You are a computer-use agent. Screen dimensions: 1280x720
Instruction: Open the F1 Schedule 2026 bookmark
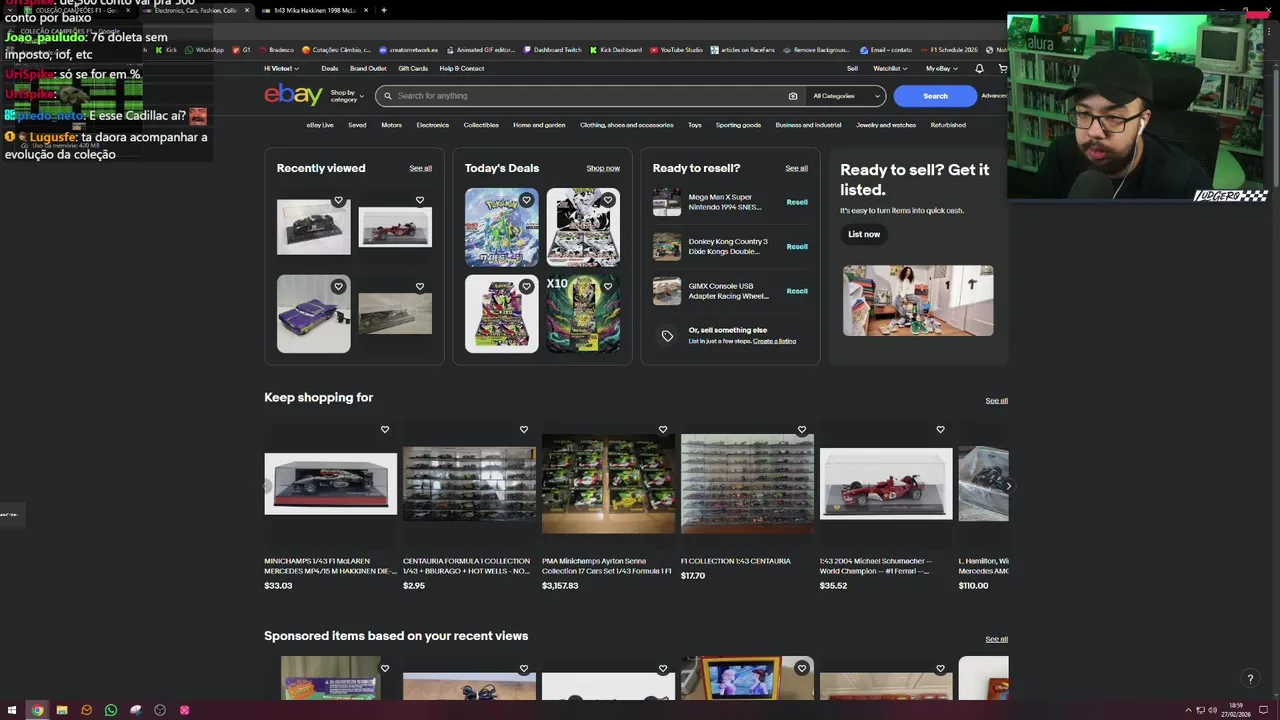(949, 49)
